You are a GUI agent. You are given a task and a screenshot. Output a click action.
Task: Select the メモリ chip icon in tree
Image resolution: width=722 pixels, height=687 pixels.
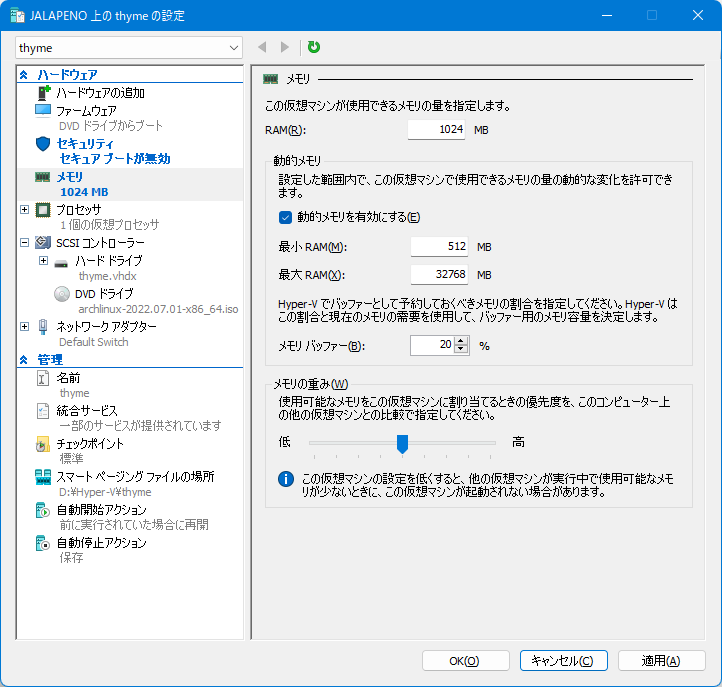coord(42,177)
